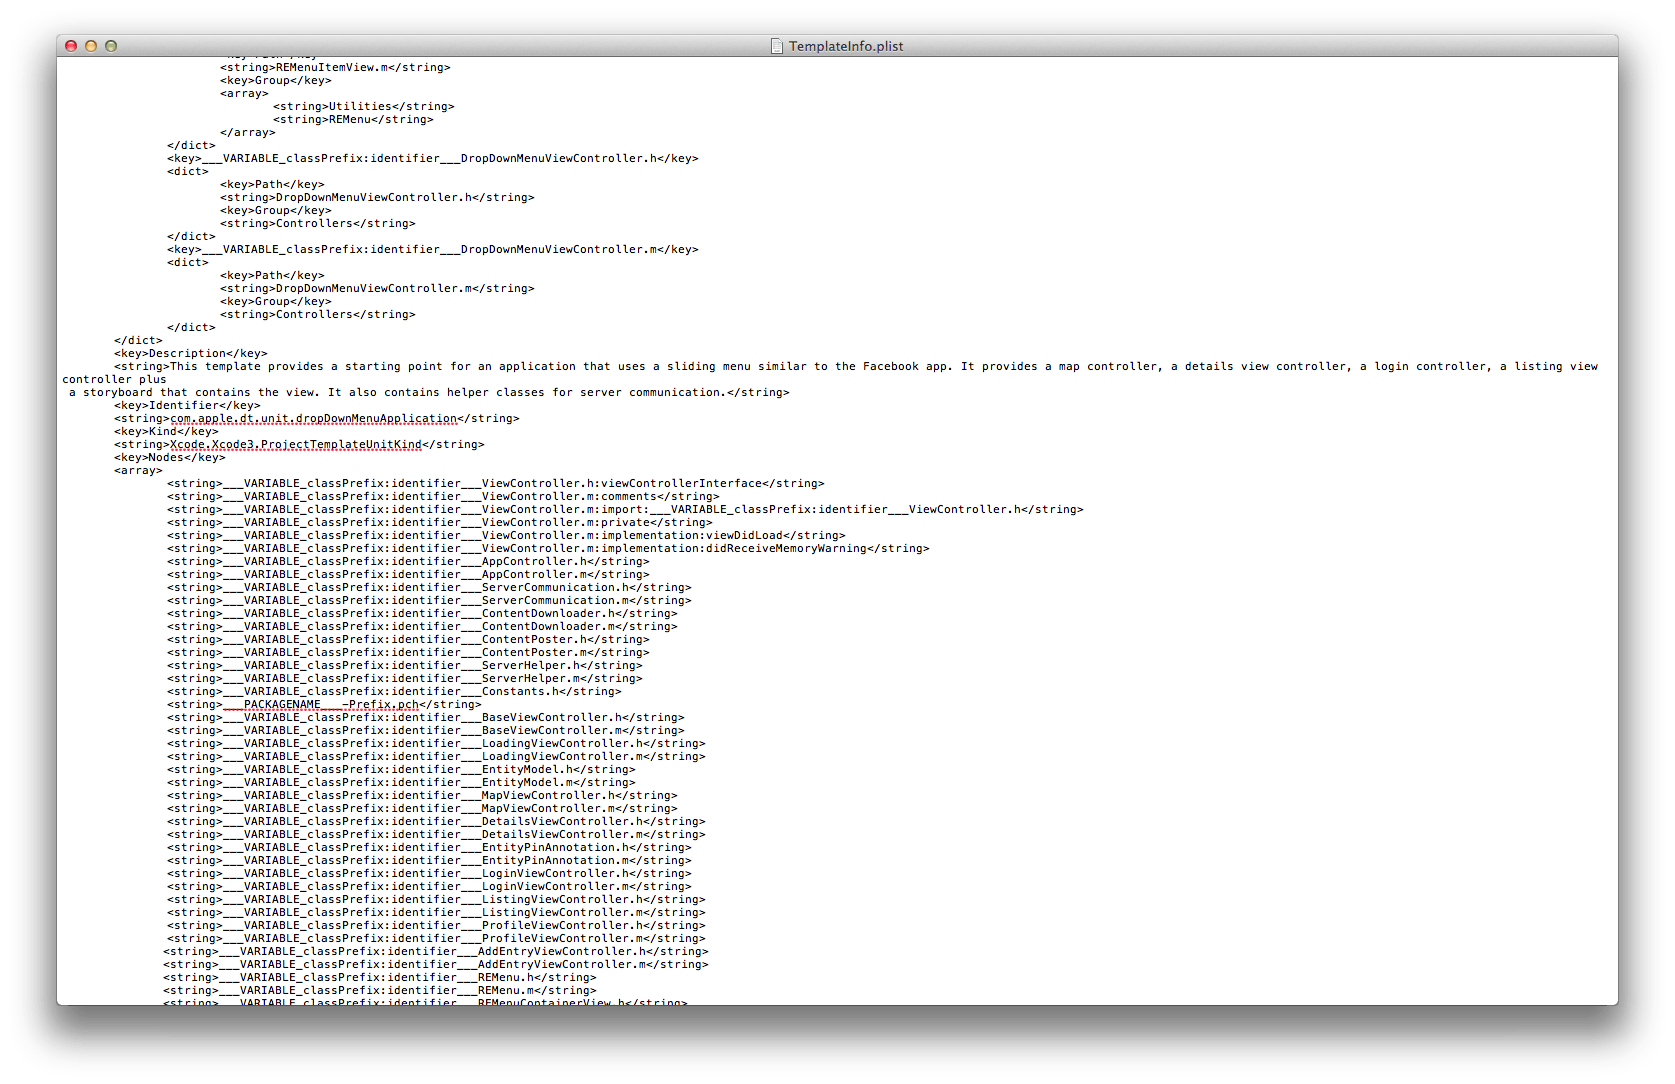Click the Constants.h string line
Viewport: 1675px width, 1084px height.
394,691
